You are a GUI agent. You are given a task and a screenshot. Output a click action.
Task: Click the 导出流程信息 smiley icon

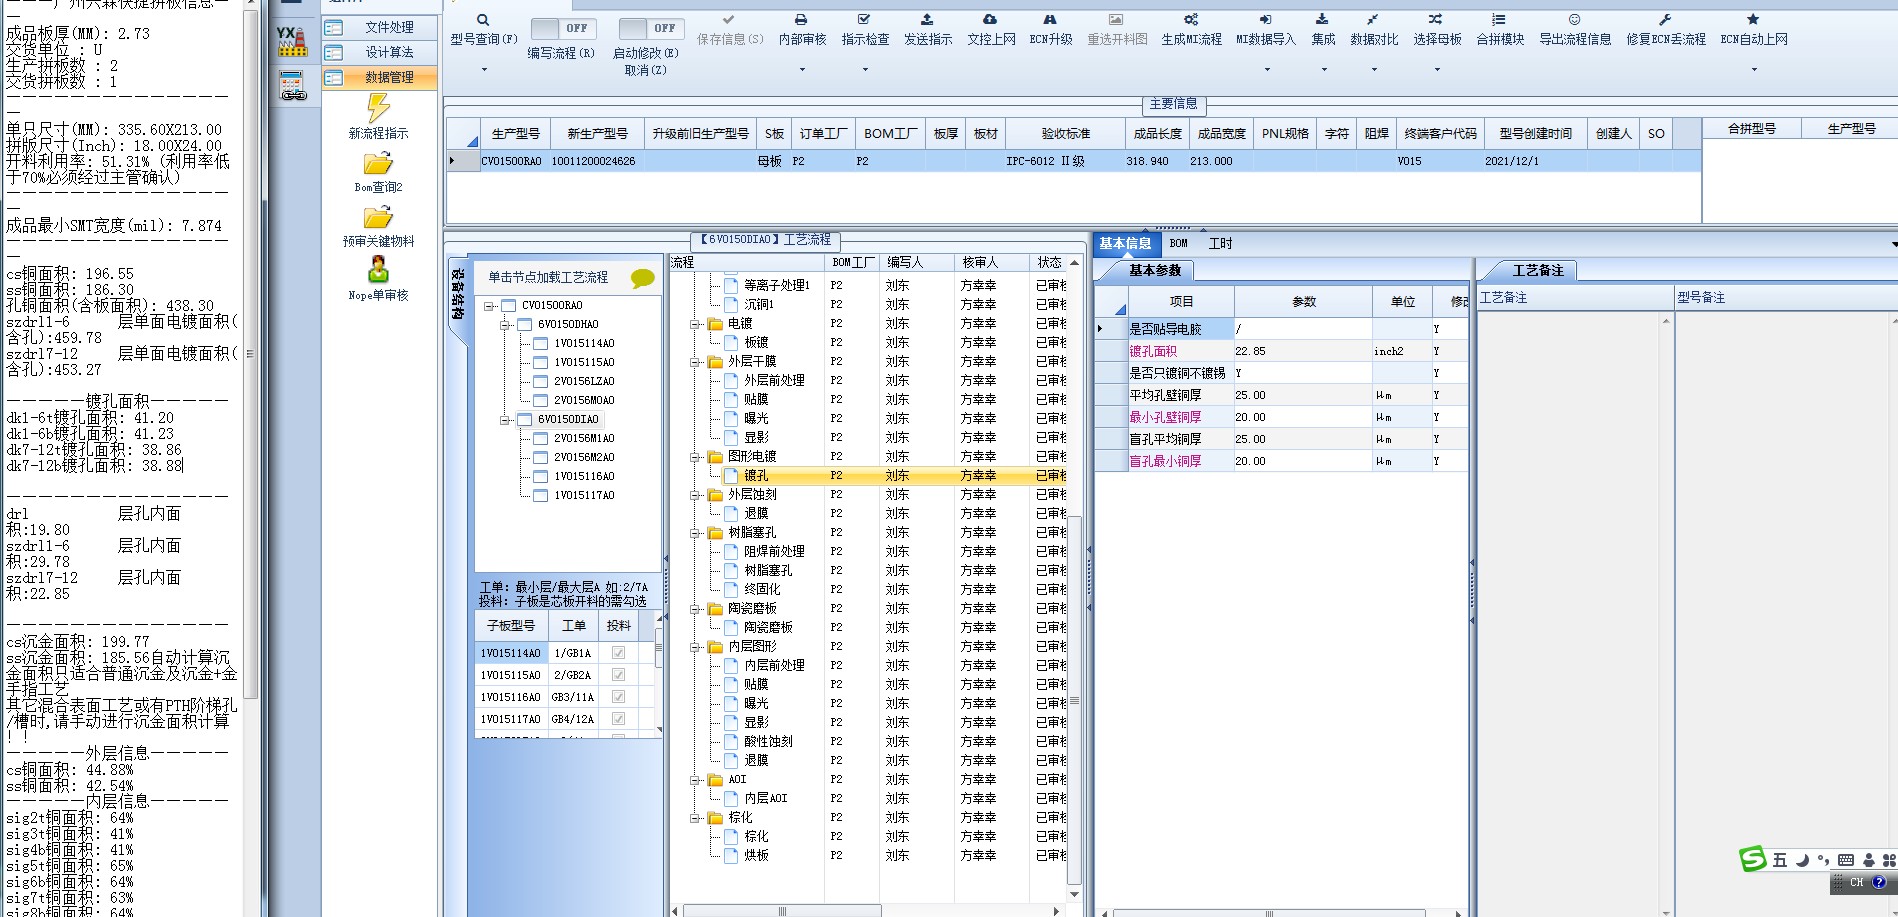point(1574,20)
